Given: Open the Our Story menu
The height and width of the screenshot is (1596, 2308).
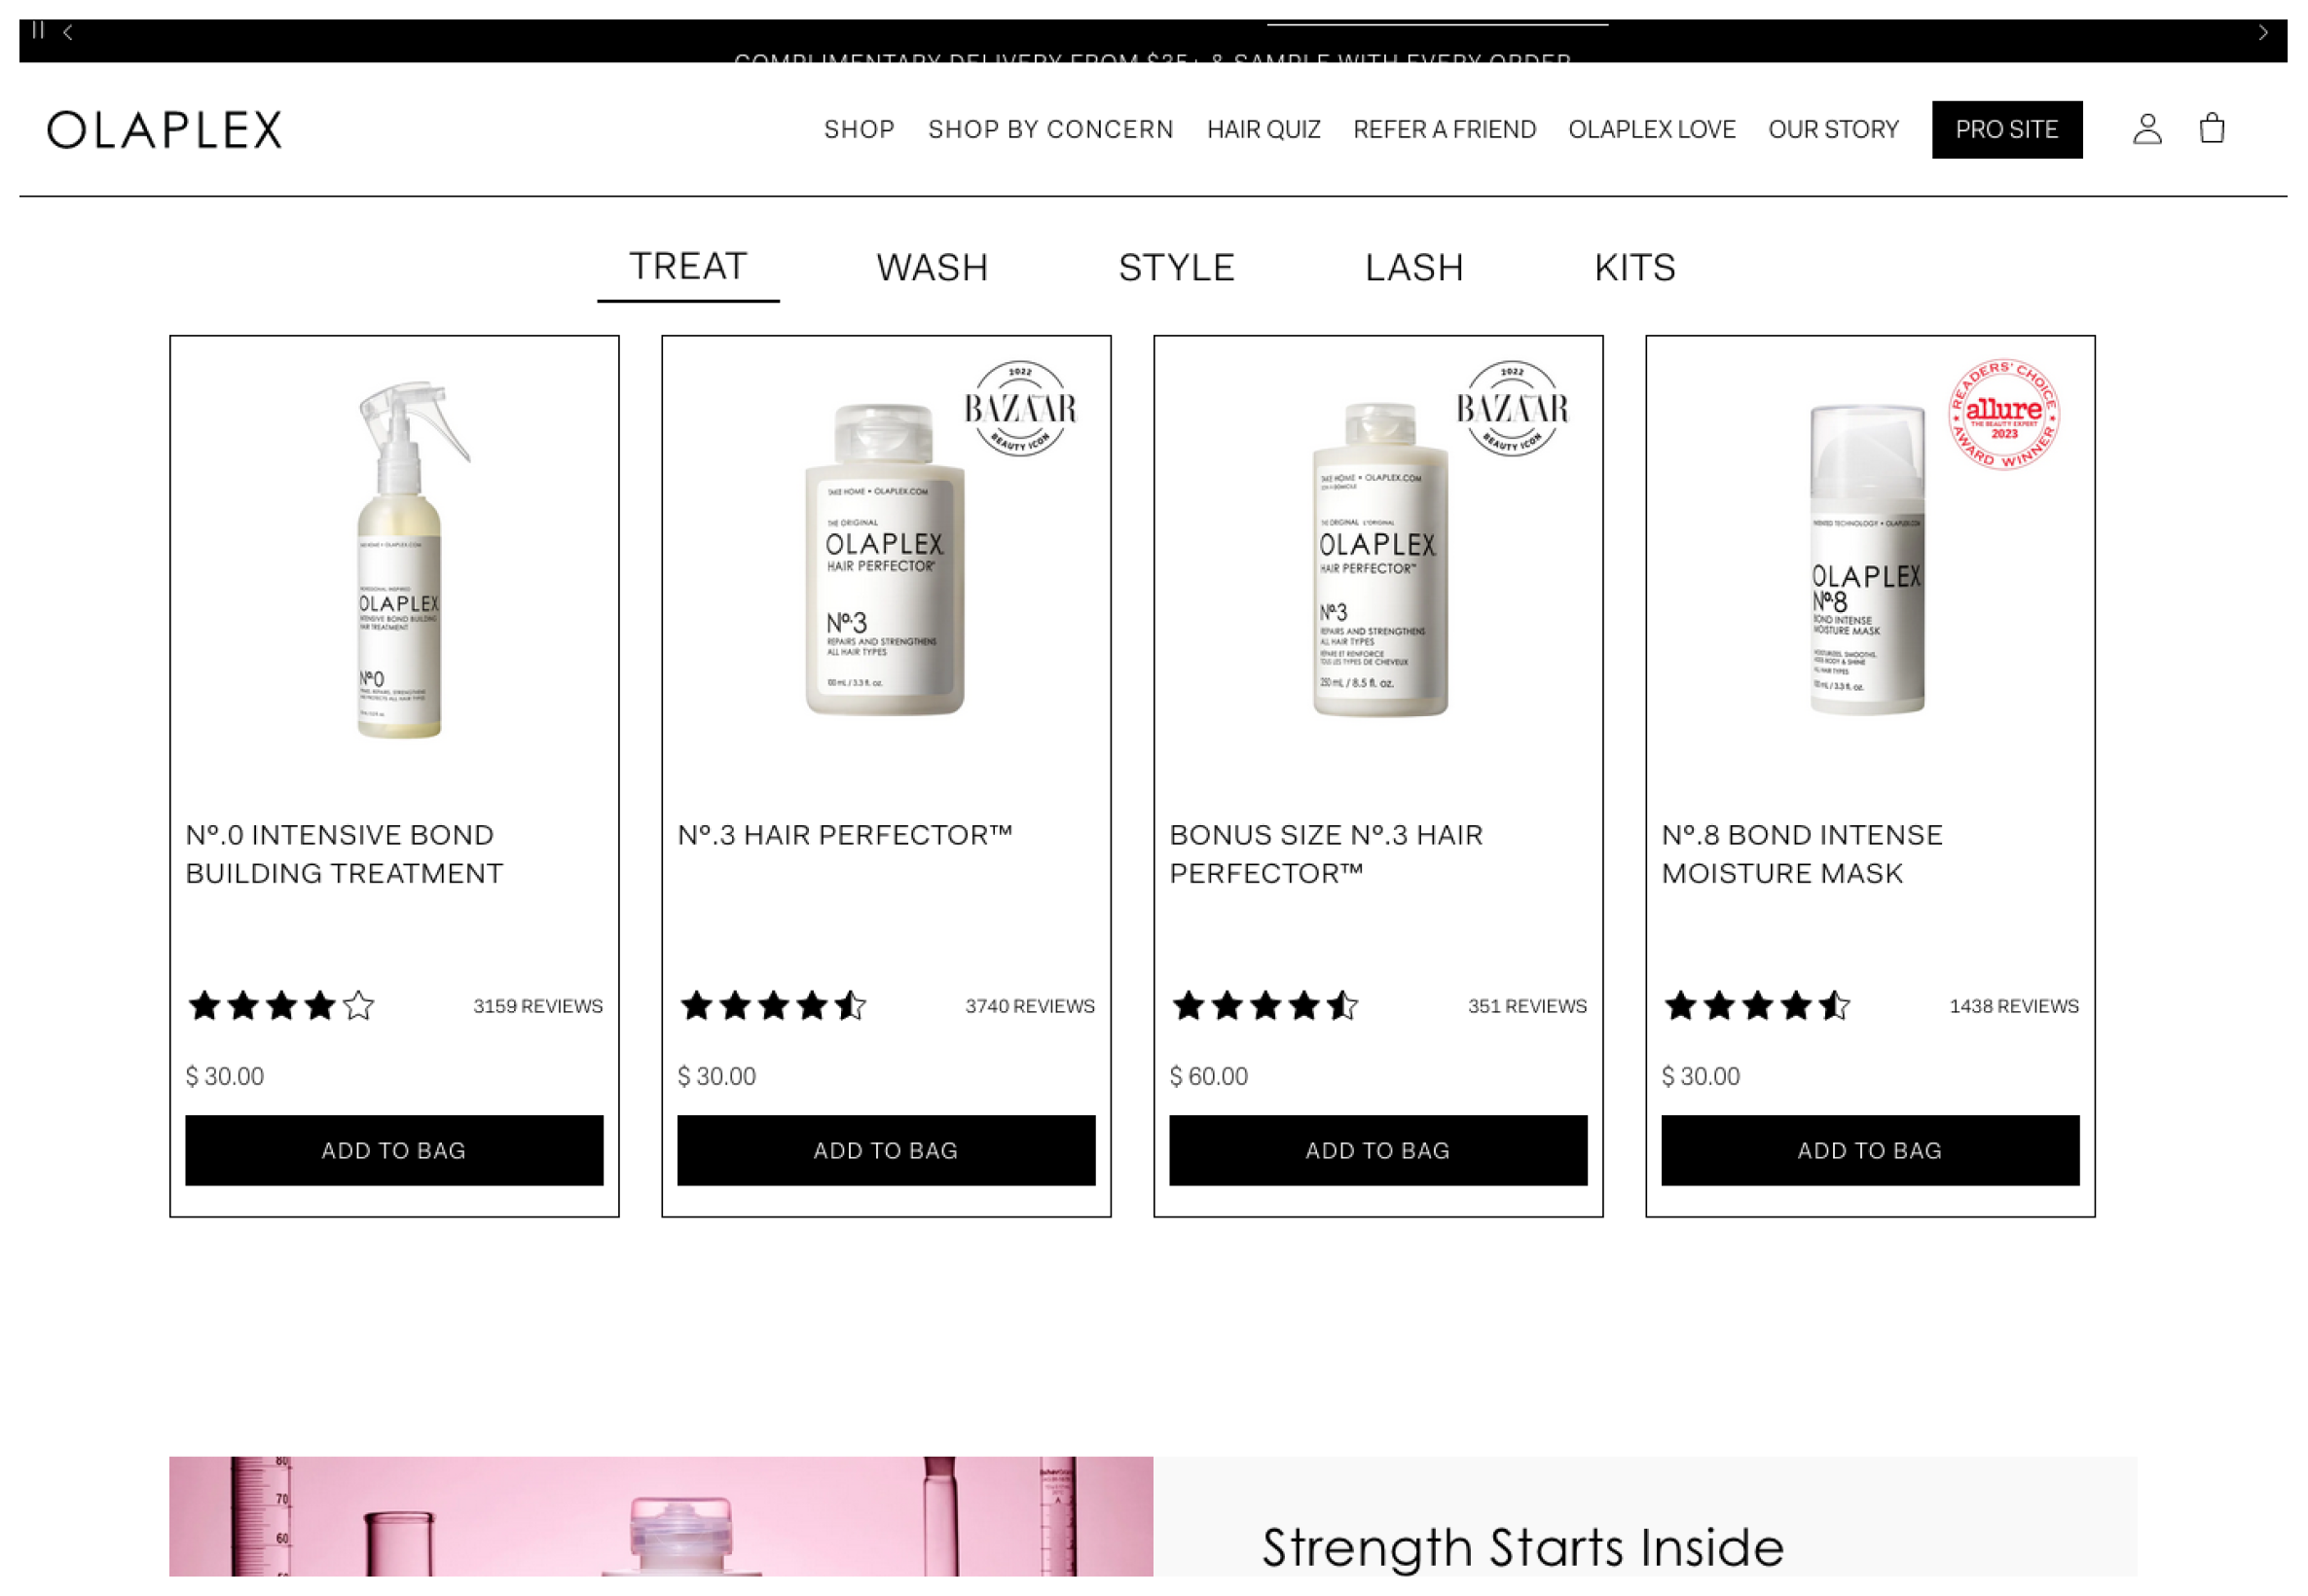Looking at the screenshot, I should tap(1833, 130).
